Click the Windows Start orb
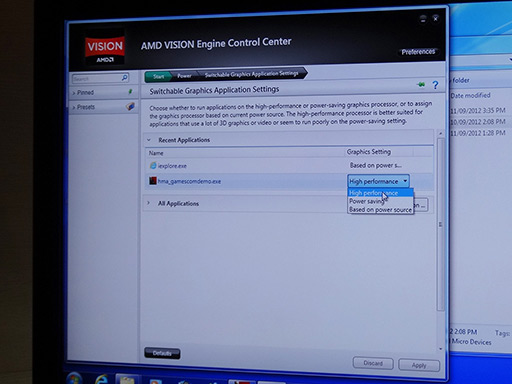512x384 pixels. point(74,379)
